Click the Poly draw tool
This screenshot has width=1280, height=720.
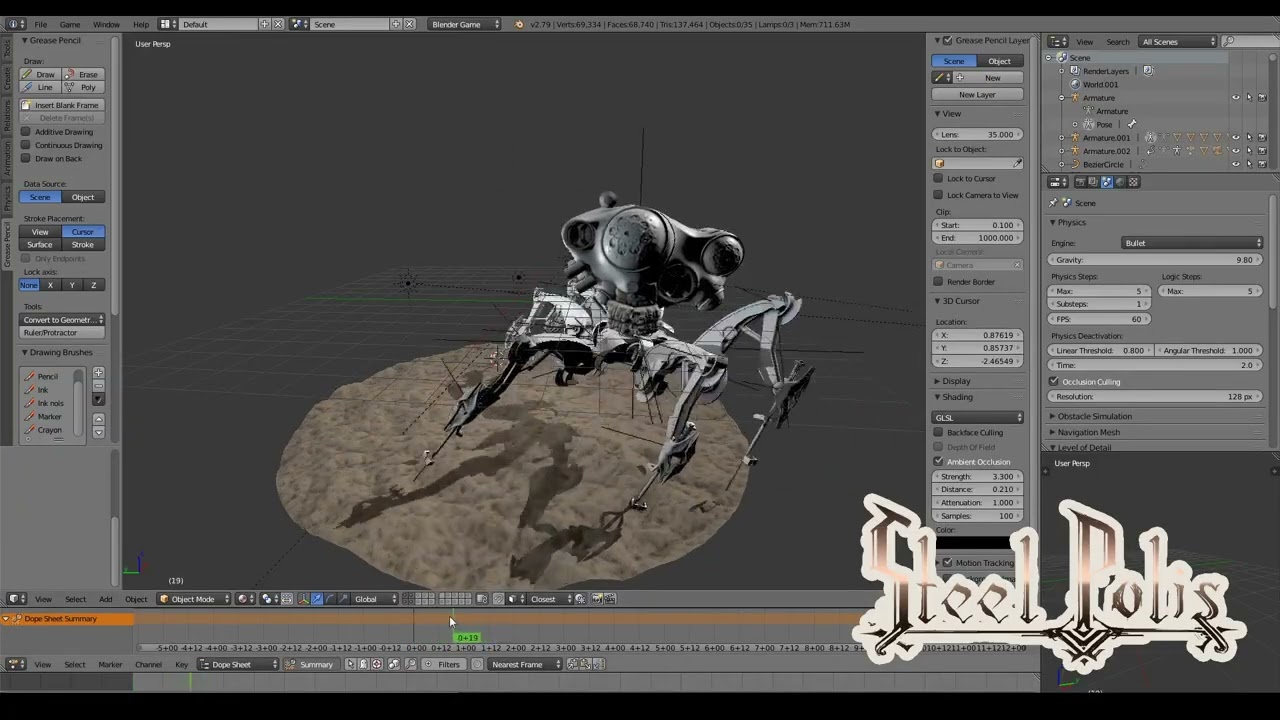82,87
